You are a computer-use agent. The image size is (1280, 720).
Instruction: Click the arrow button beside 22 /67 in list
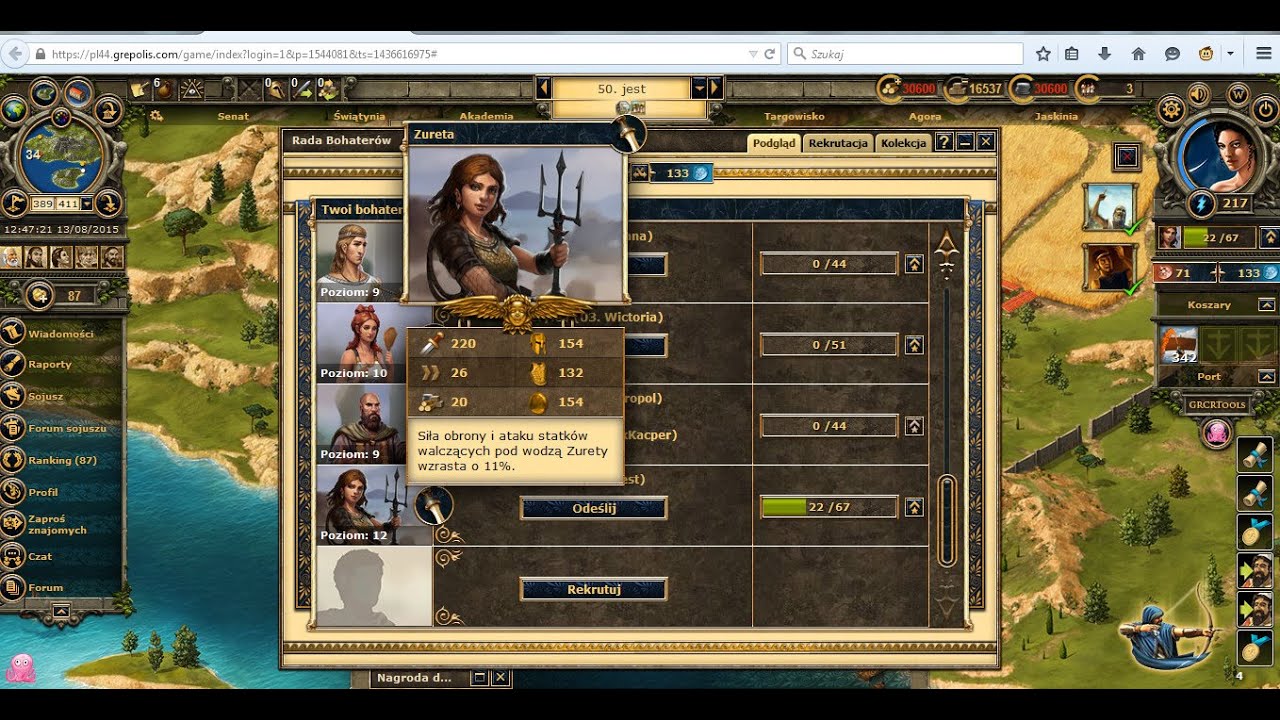[914, 507]
